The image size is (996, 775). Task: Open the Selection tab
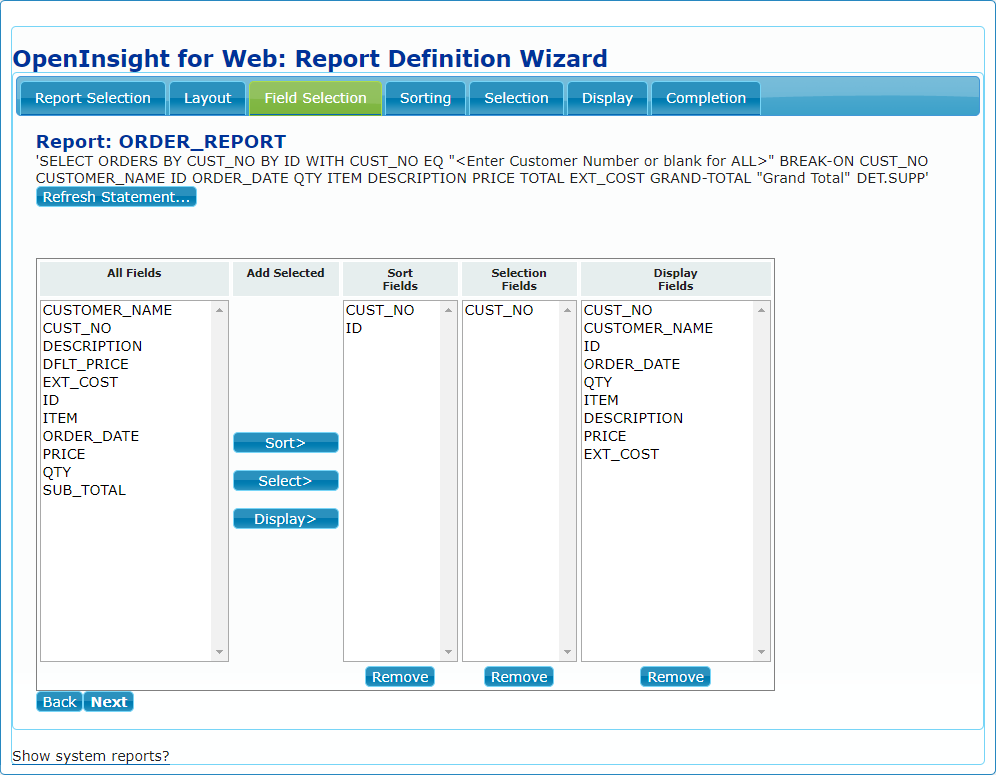click(x=516, y=98)
